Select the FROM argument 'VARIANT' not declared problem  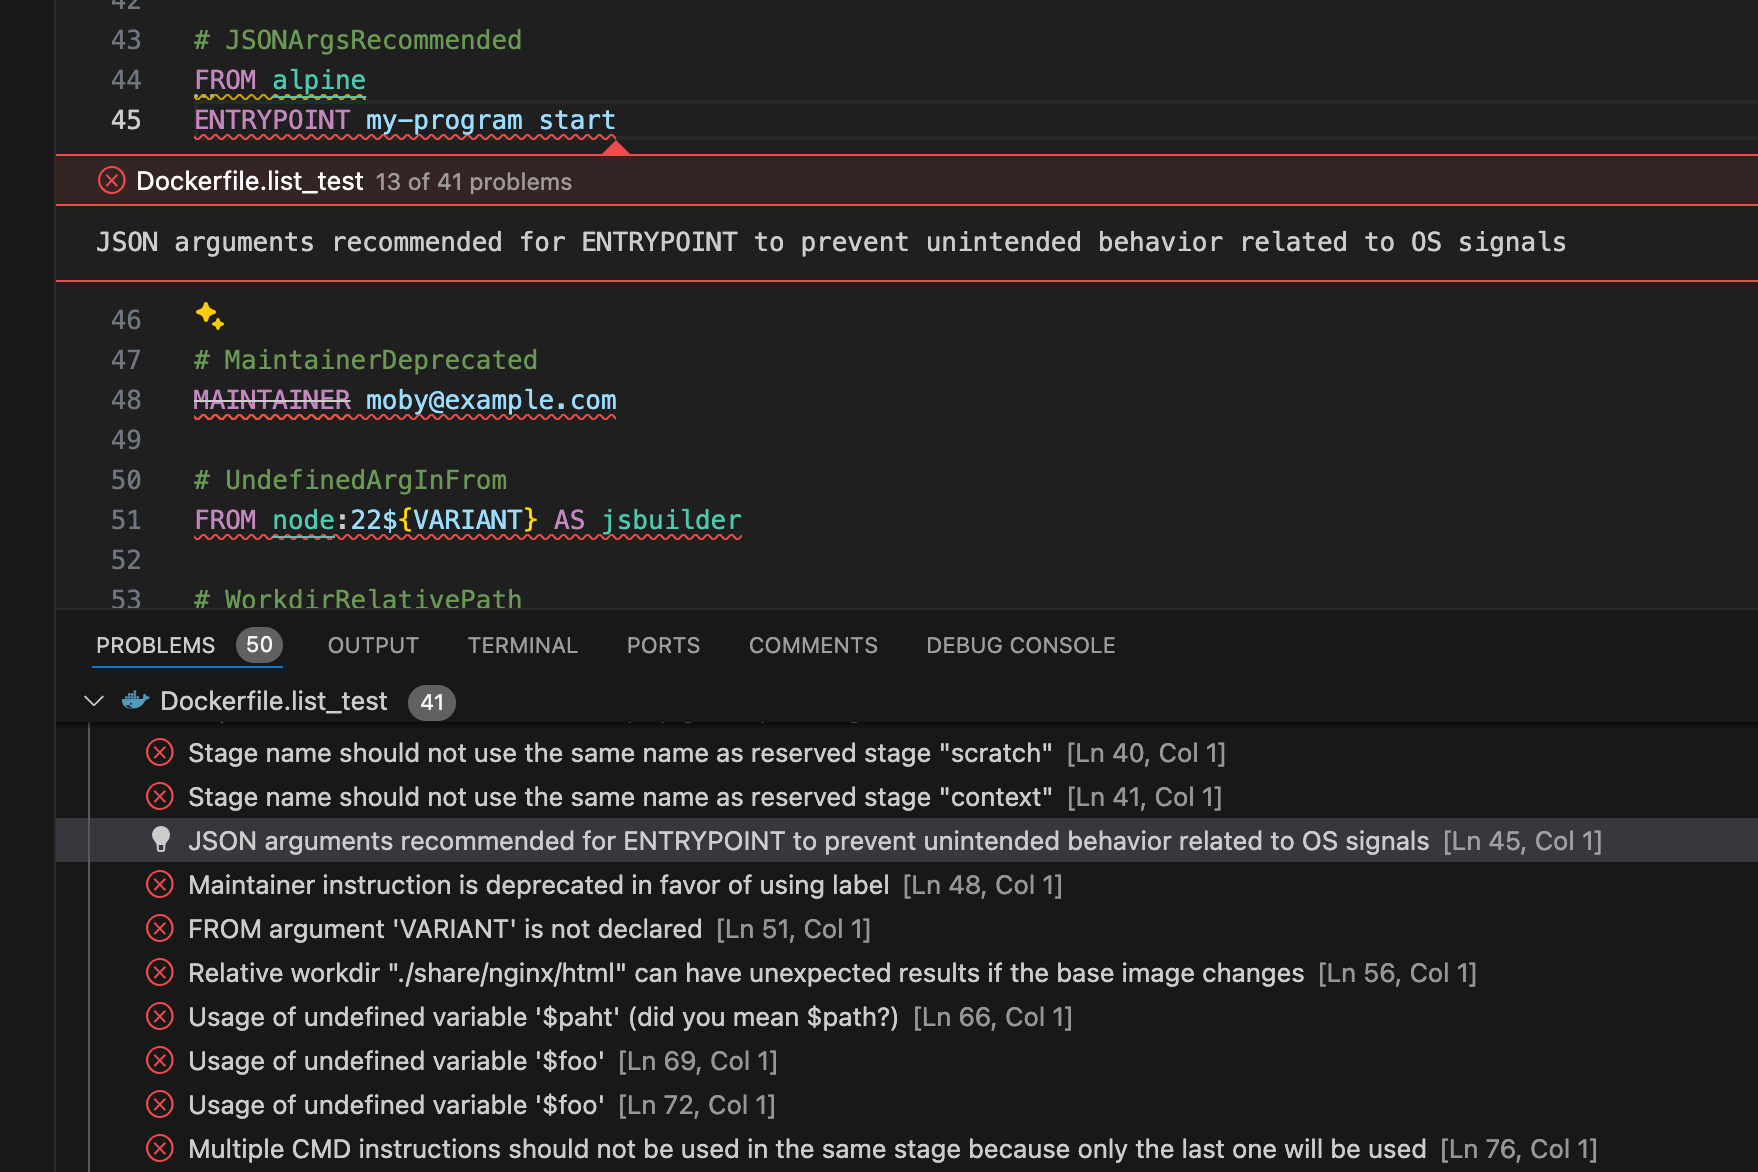tap(445, 929)
